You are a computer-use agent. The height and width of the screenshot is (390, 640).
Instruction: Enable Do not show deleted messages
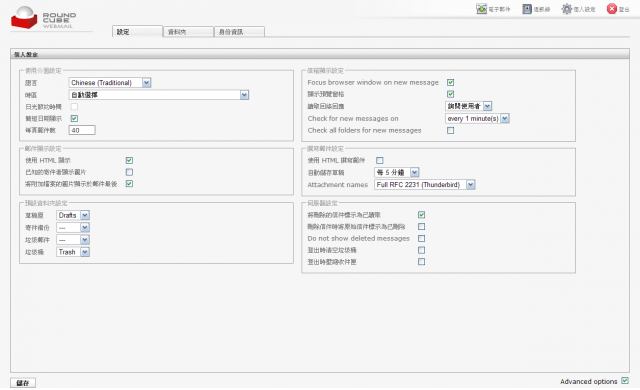(422, 238)
